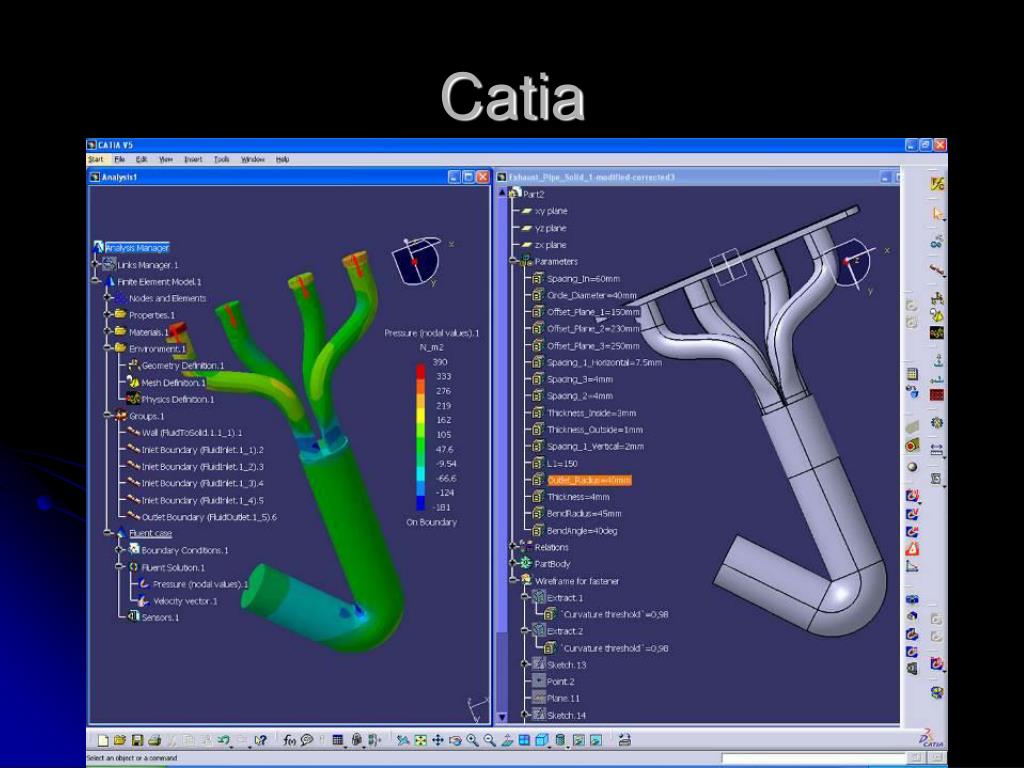
Task: Click the command input field in status bar
Action: tap(813, 758)
